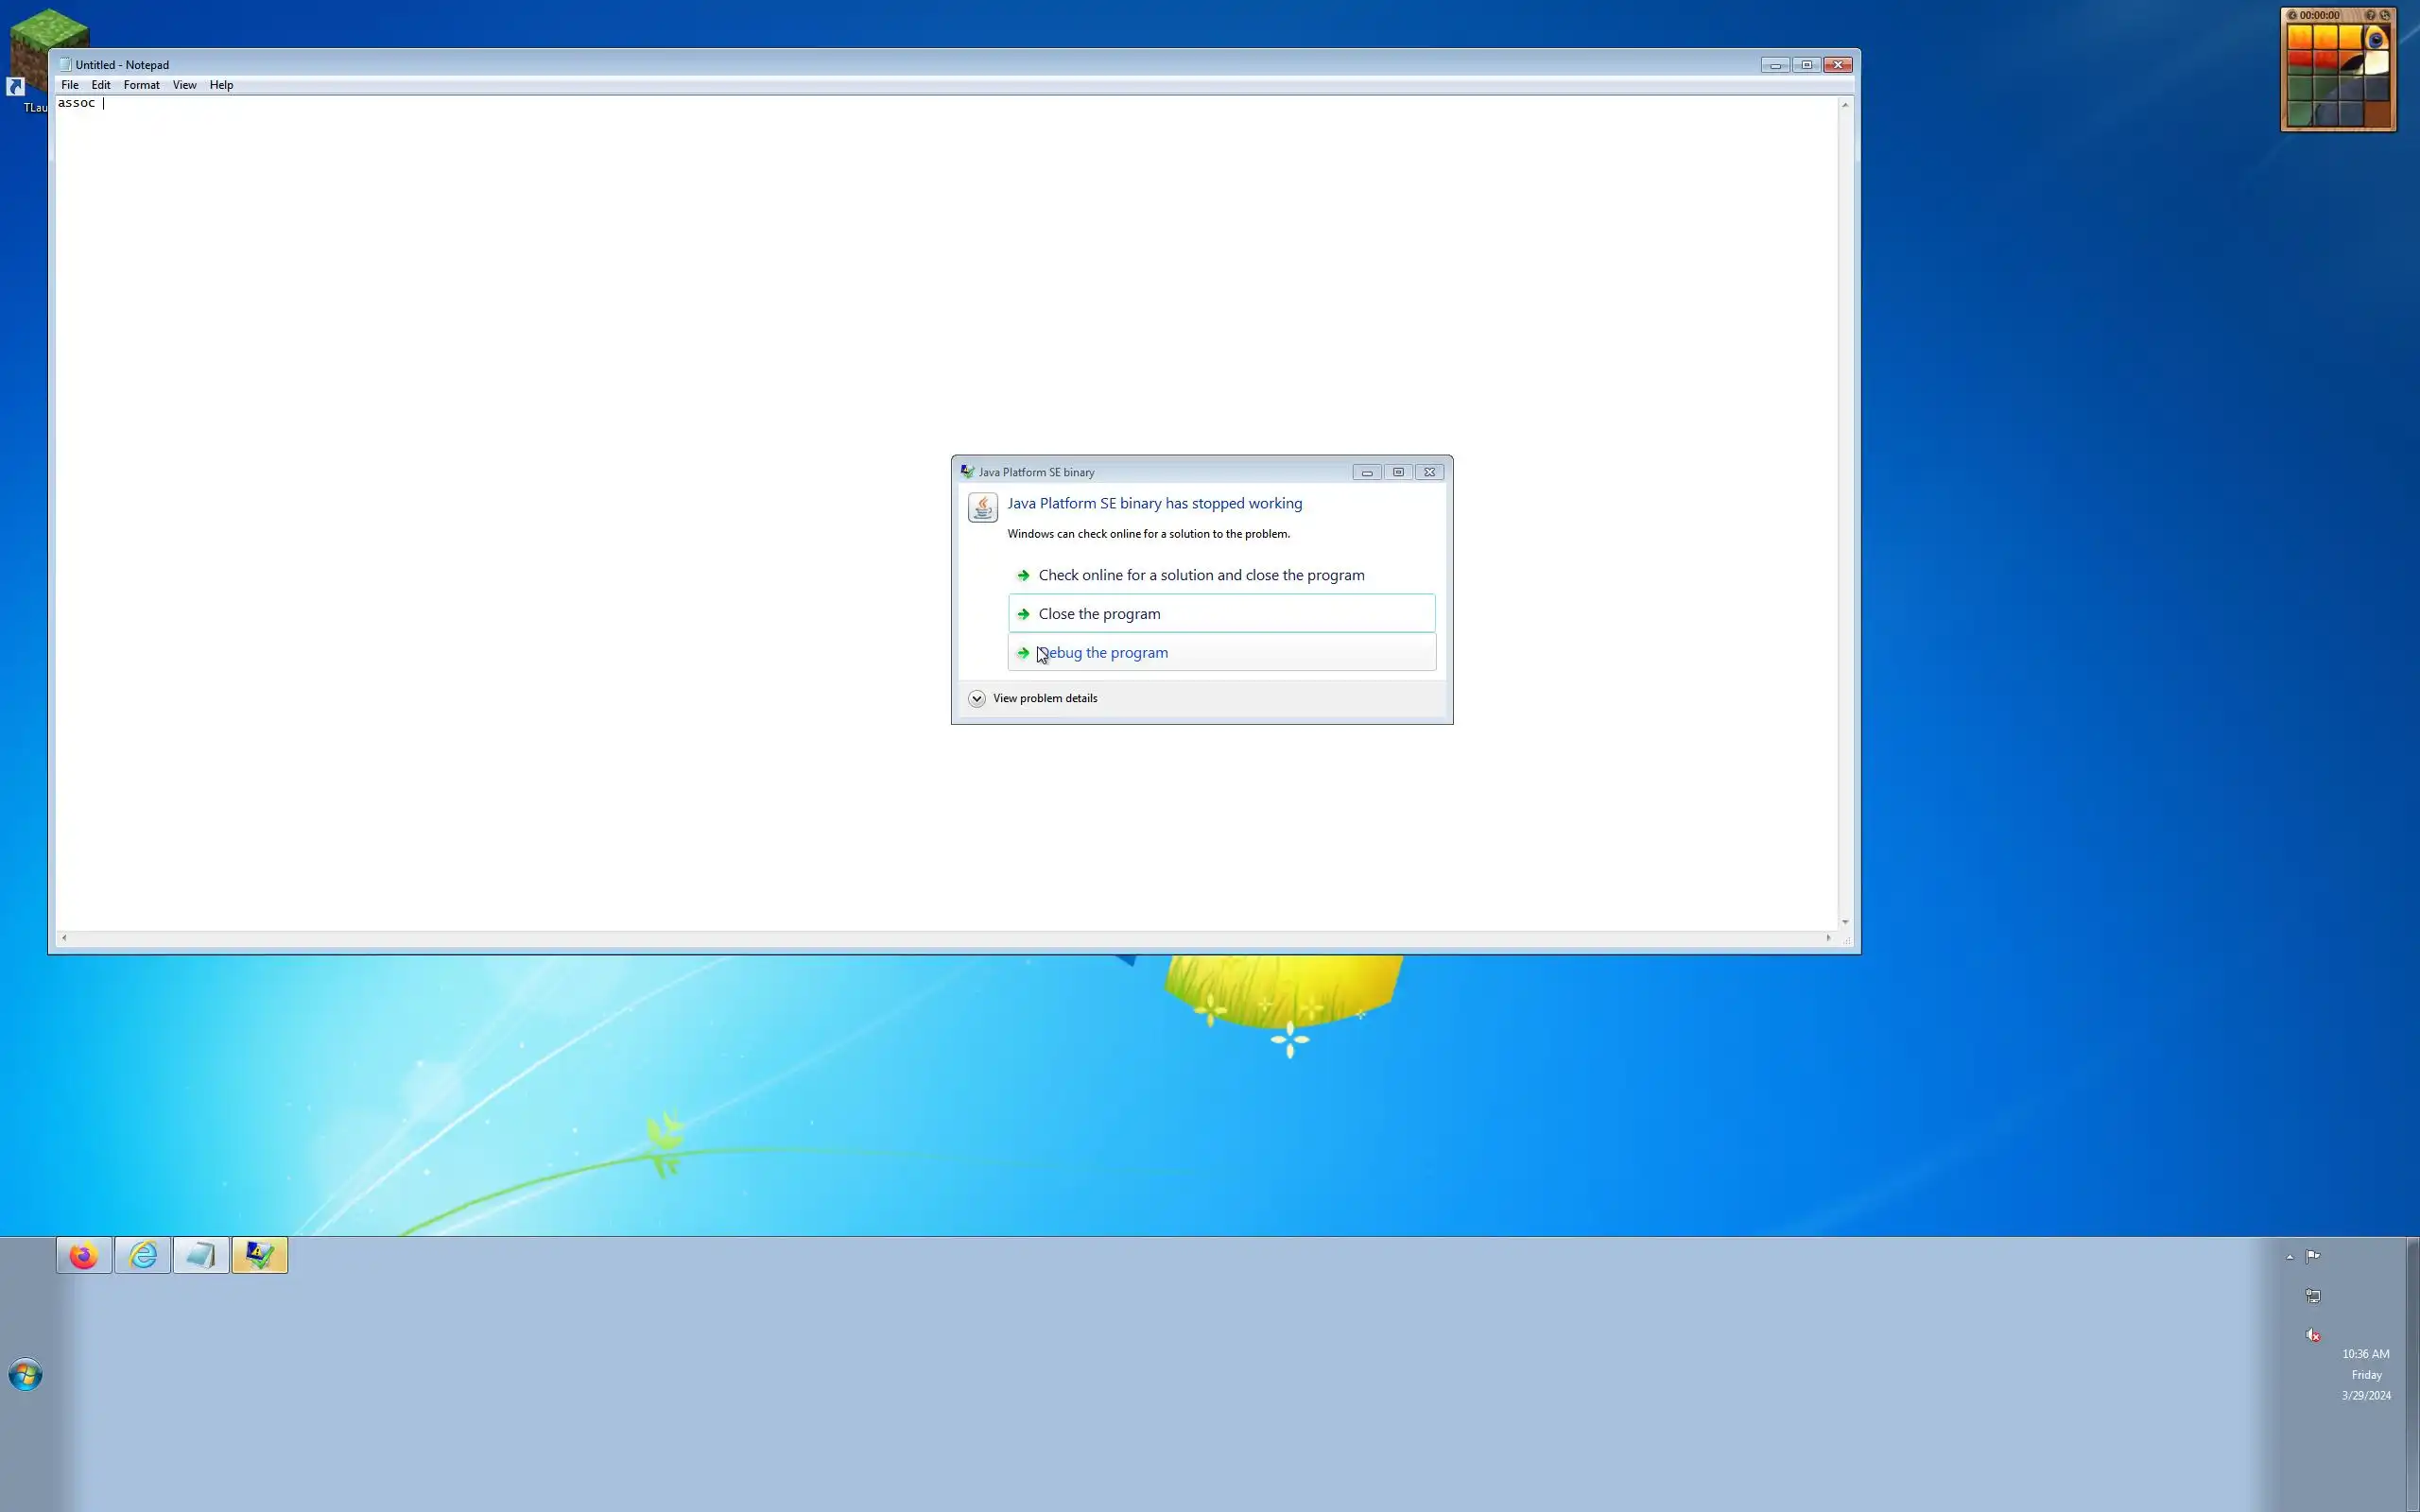This screenshot has width=2420, height=1512.
Task: Select Check online for a solution option
Action: coord(1200,575)
